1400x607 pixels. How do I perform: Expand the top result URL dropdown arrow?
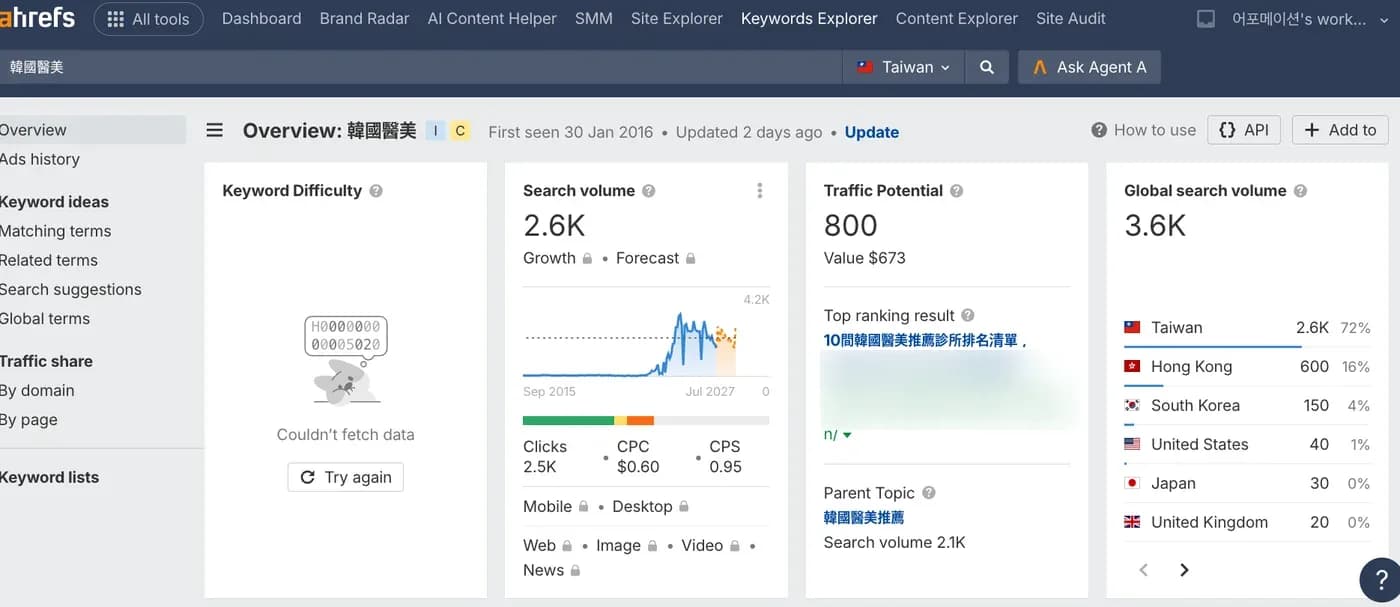pos(847,435)
